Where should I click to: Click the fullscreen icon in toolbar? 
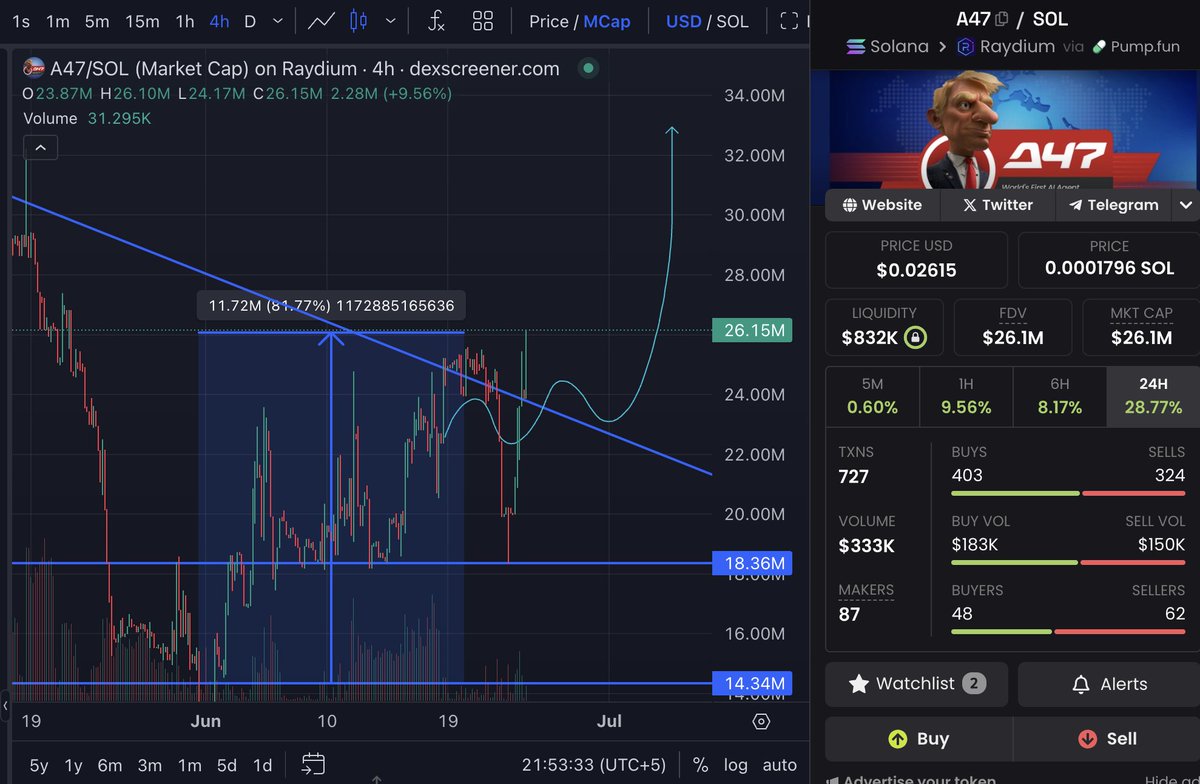tap(790, 21)
